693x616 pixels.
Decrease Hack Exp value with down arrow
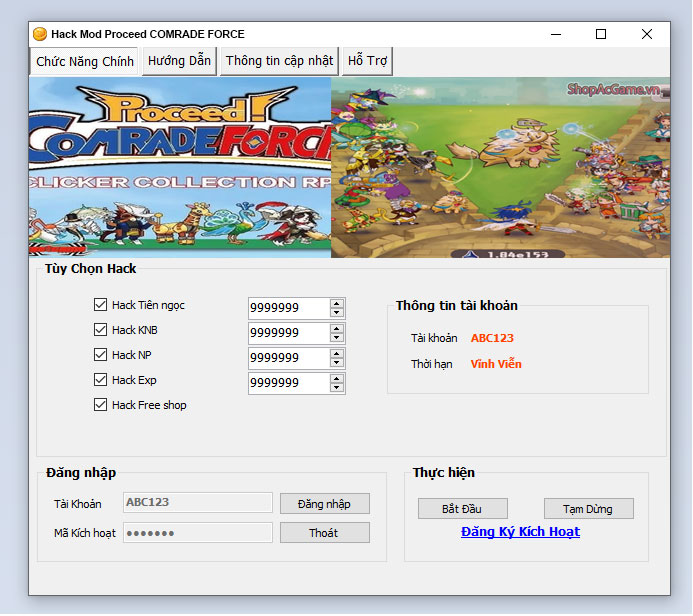tap(337, 388)
